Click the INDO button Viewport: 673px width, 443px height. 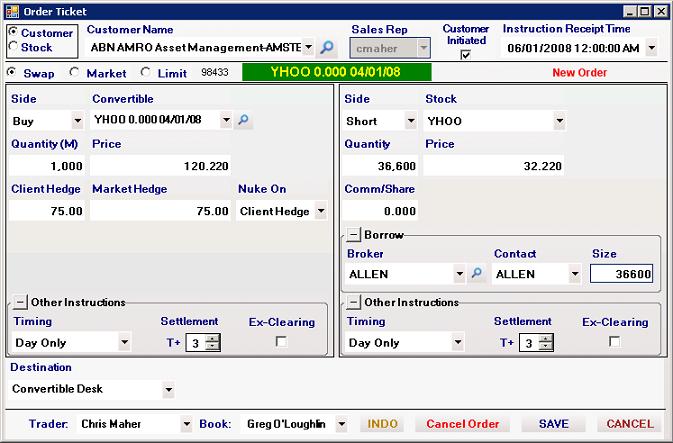point(382,424)
